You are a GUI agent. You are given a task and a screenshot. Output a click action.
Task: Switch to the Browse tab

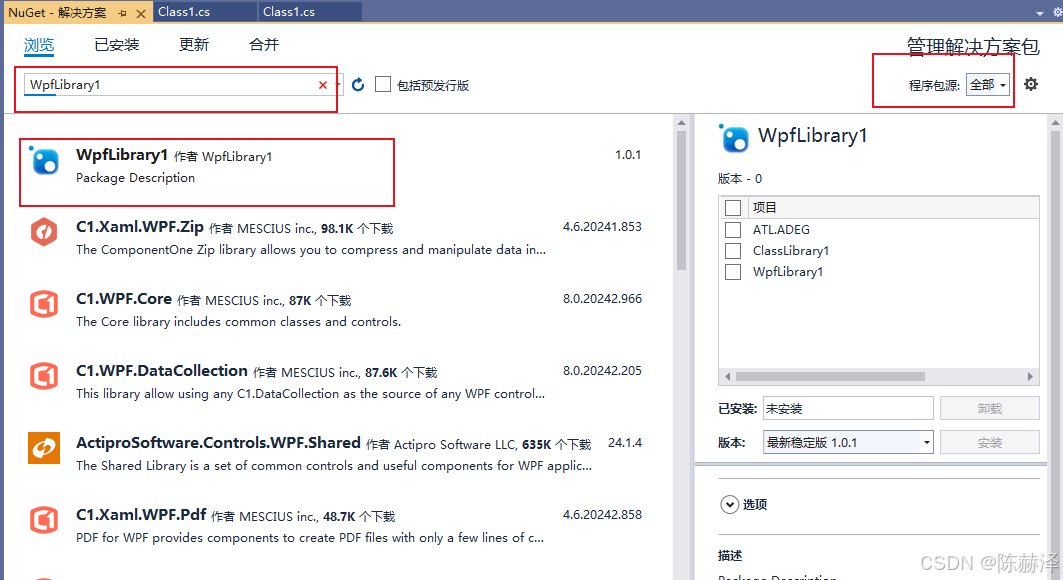(x=39, y=45)
